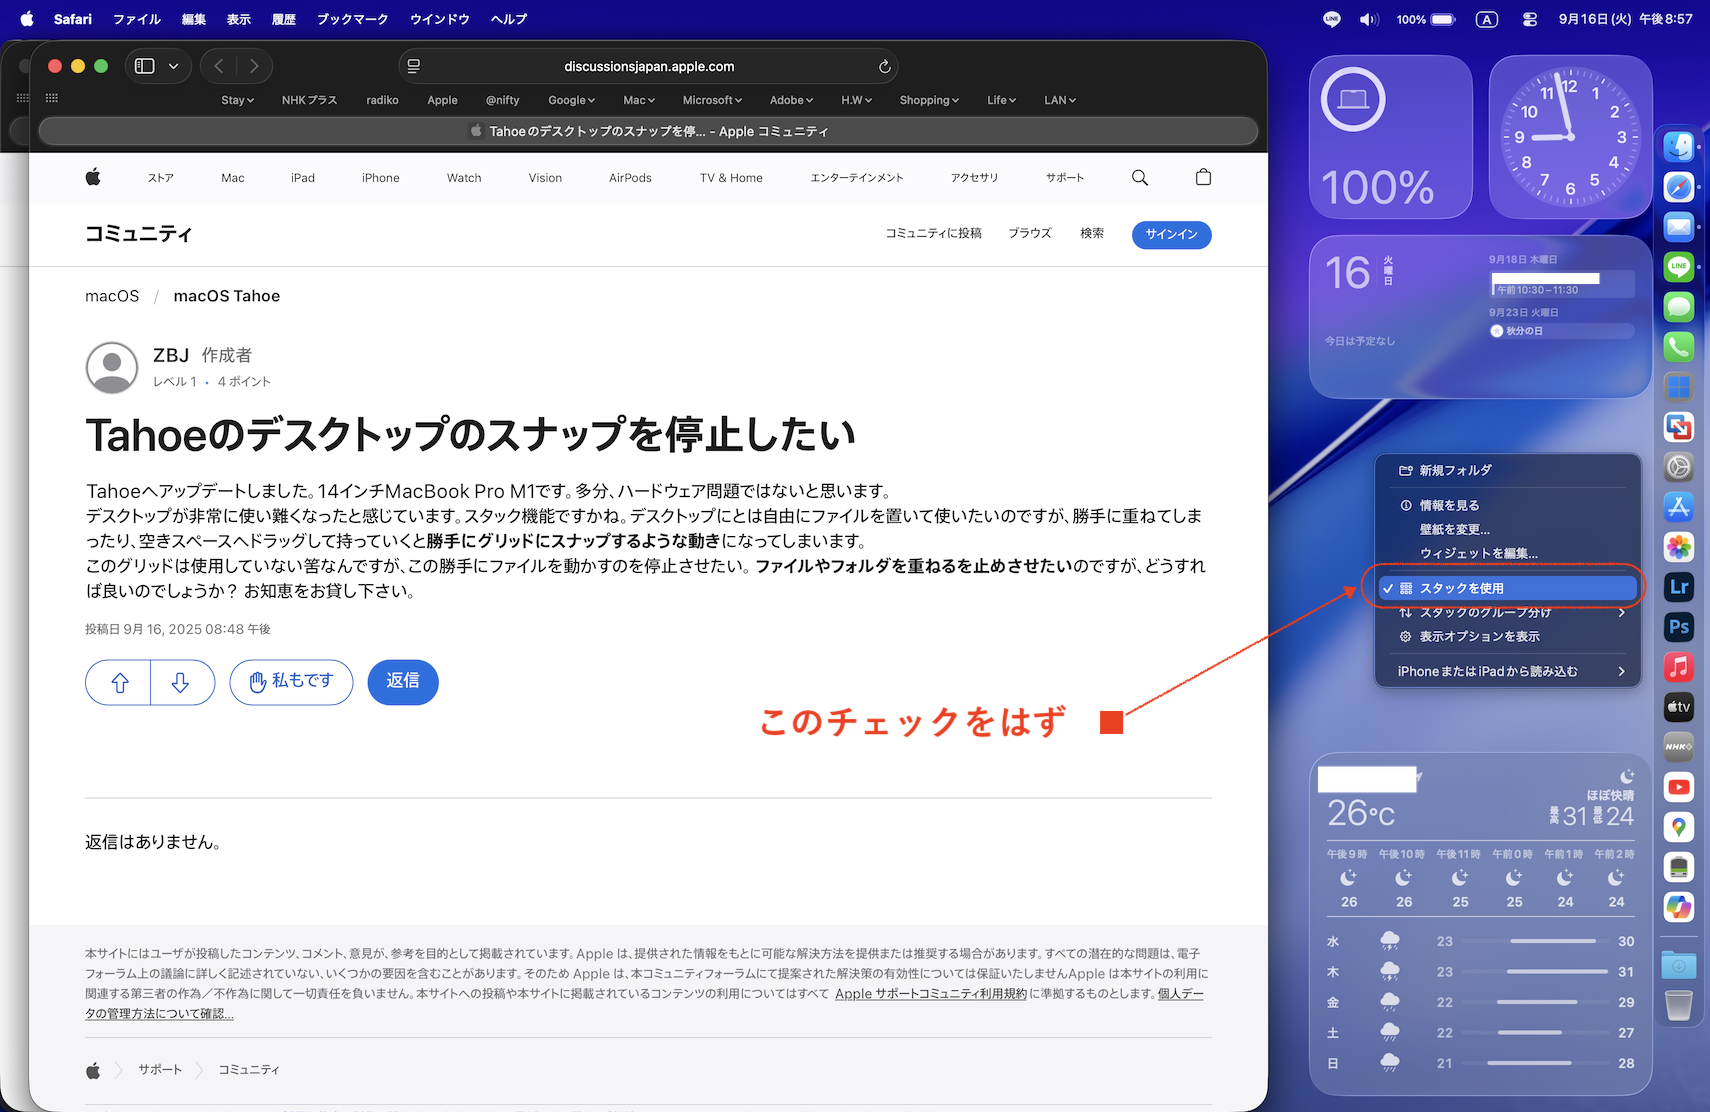The width and height of the screenshot is (1710, 1112).
Task: Open System Settings from the Dock
Action: pos(1679,467)
